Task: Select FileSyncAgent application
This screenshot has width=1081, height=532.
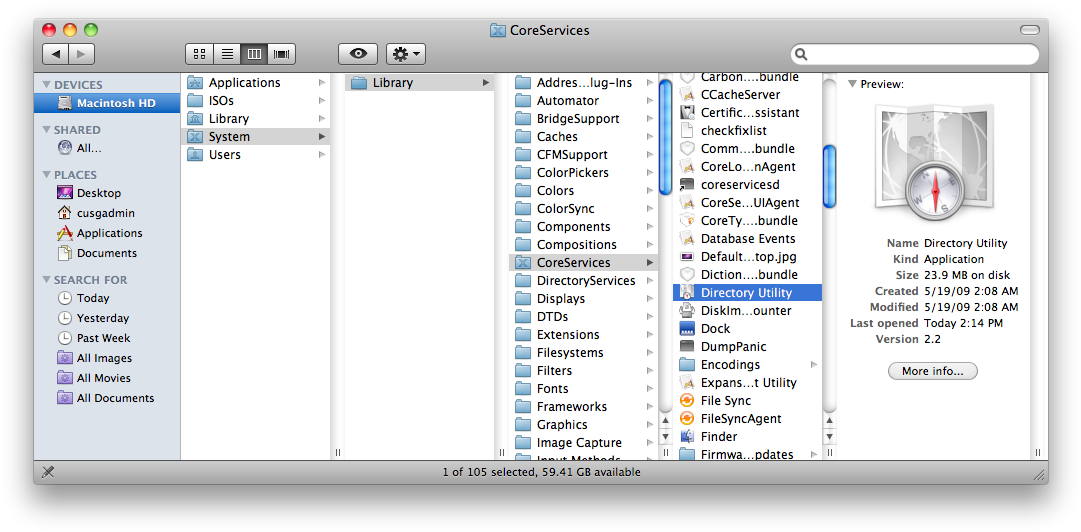Action: click(747, 418)
